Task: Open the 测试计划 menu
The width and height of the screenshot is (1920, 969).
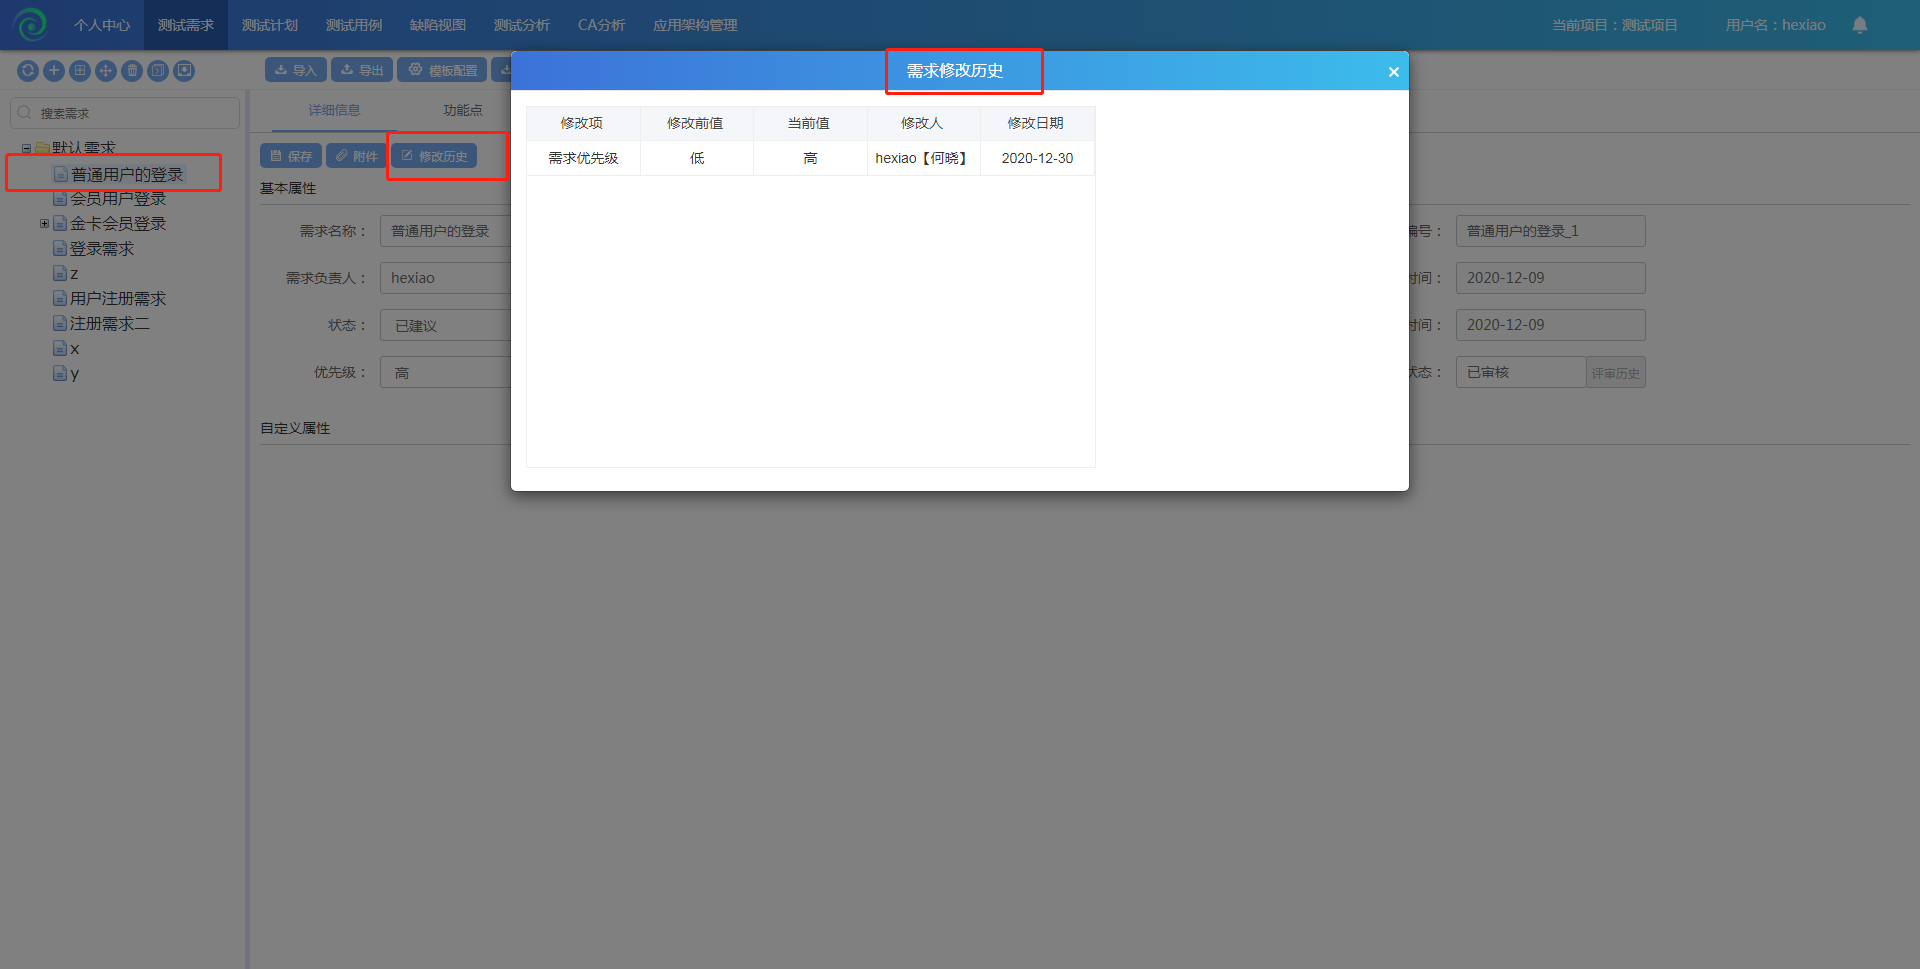Action: point(270,25)
